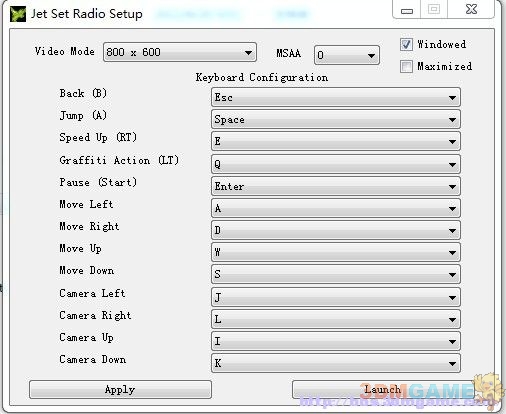Expand the Graffiti Action (LT) dropdown
Viewport: 506px width, 414px height.
click(336, 164)
